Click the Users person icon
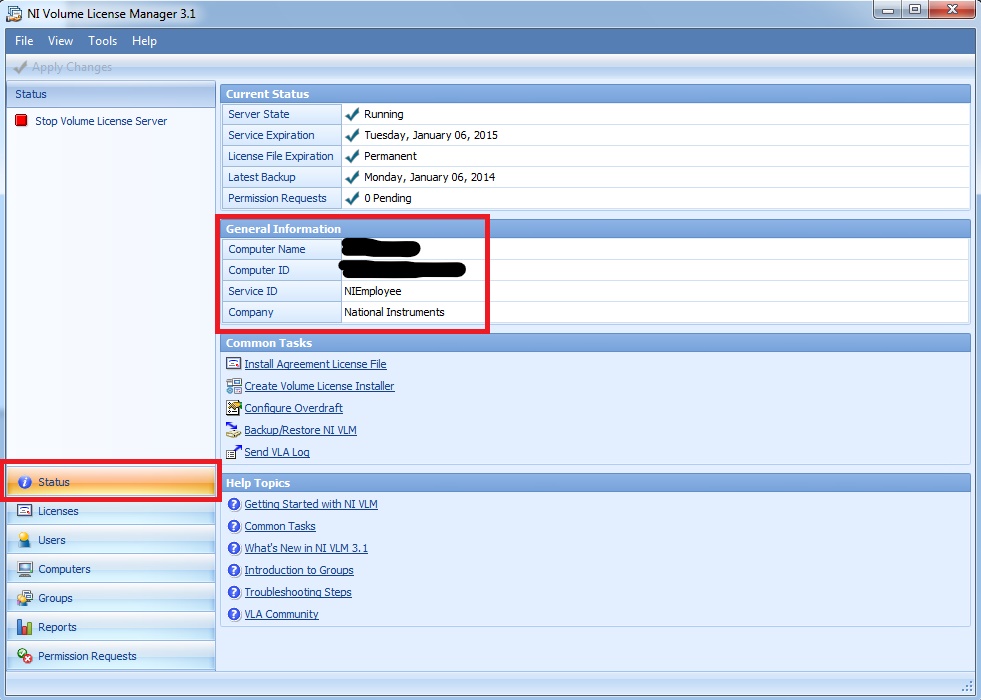The height and width of the screenshot is (700, 981). (x=24, y=539)
